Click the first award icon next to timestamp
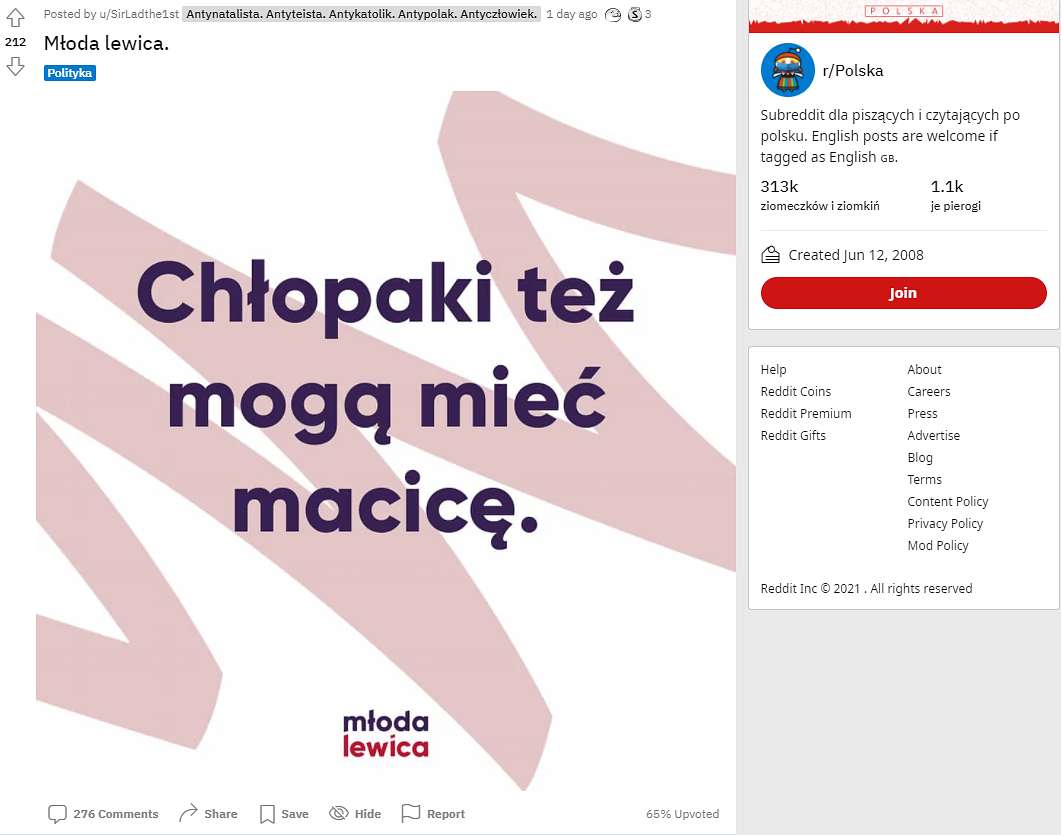 click(612, 14)
